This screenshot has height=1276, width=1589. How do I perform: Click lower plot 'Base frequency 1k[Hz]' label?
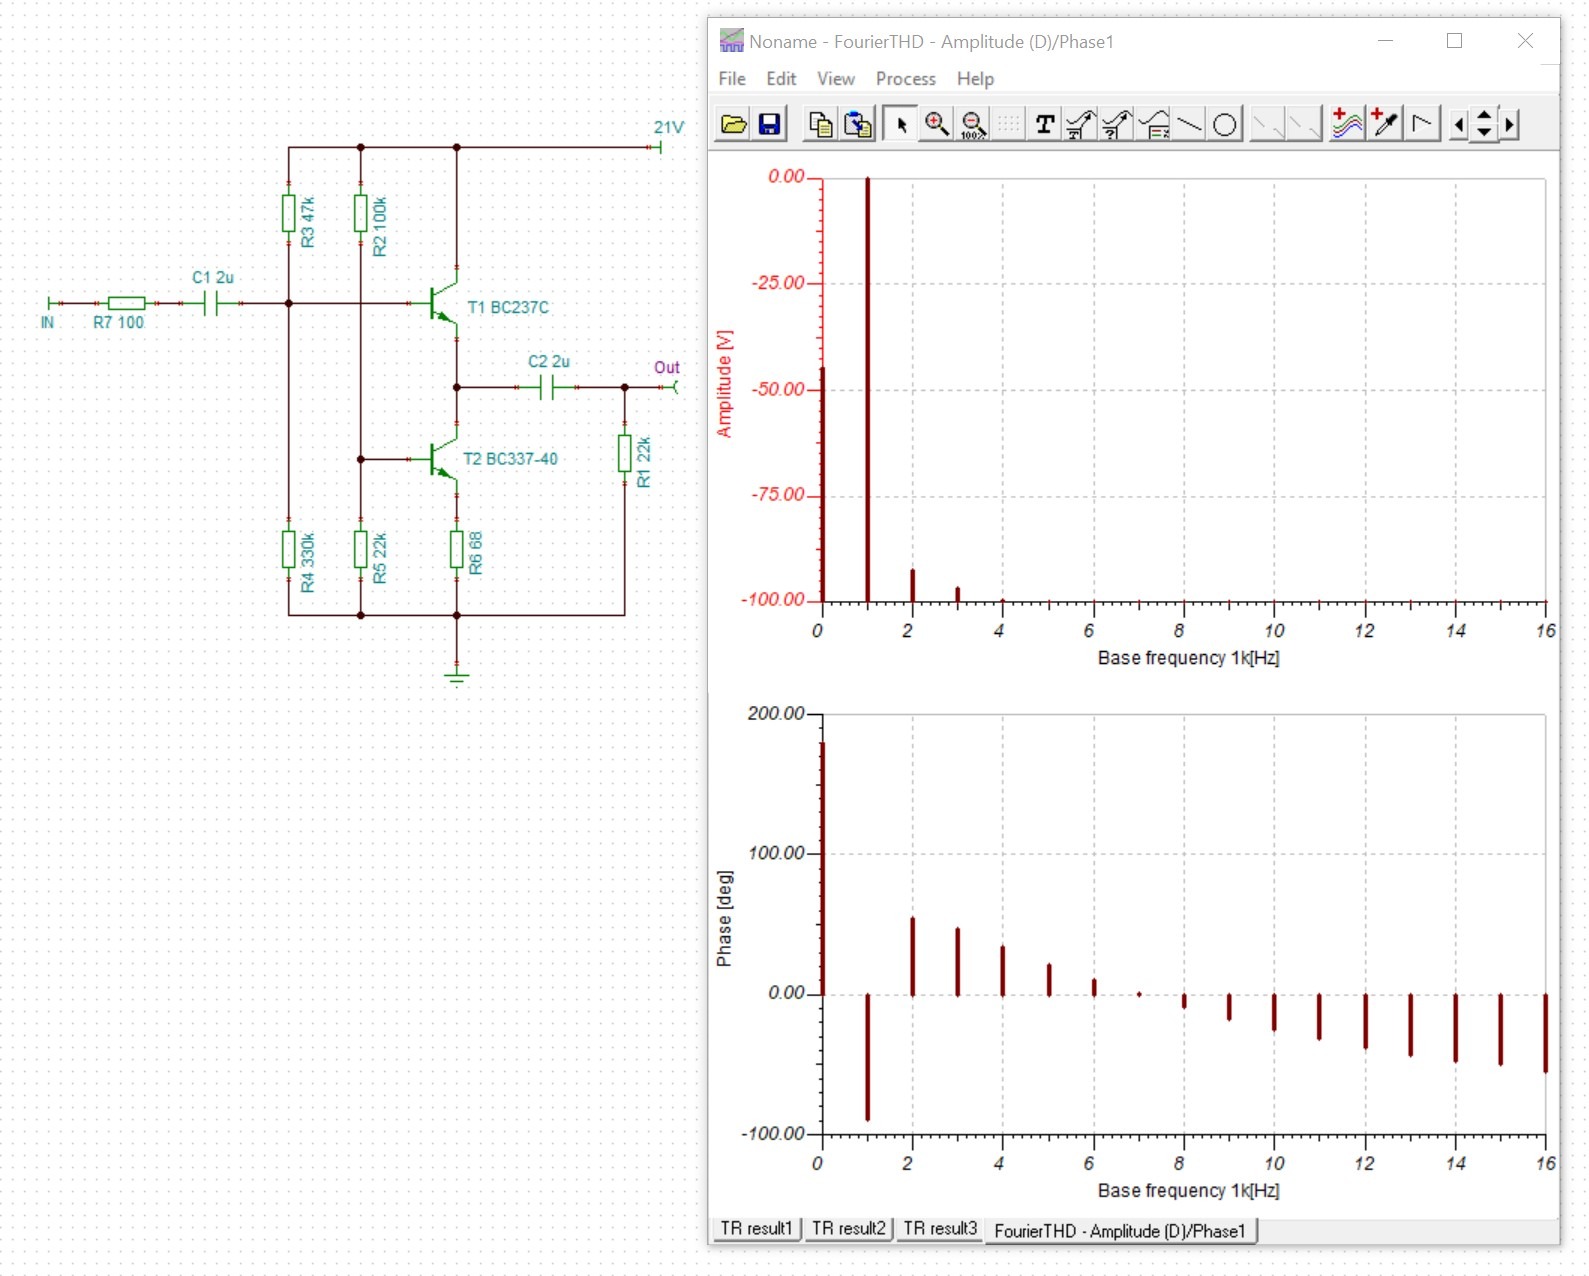click(x=1188, y=1191)
